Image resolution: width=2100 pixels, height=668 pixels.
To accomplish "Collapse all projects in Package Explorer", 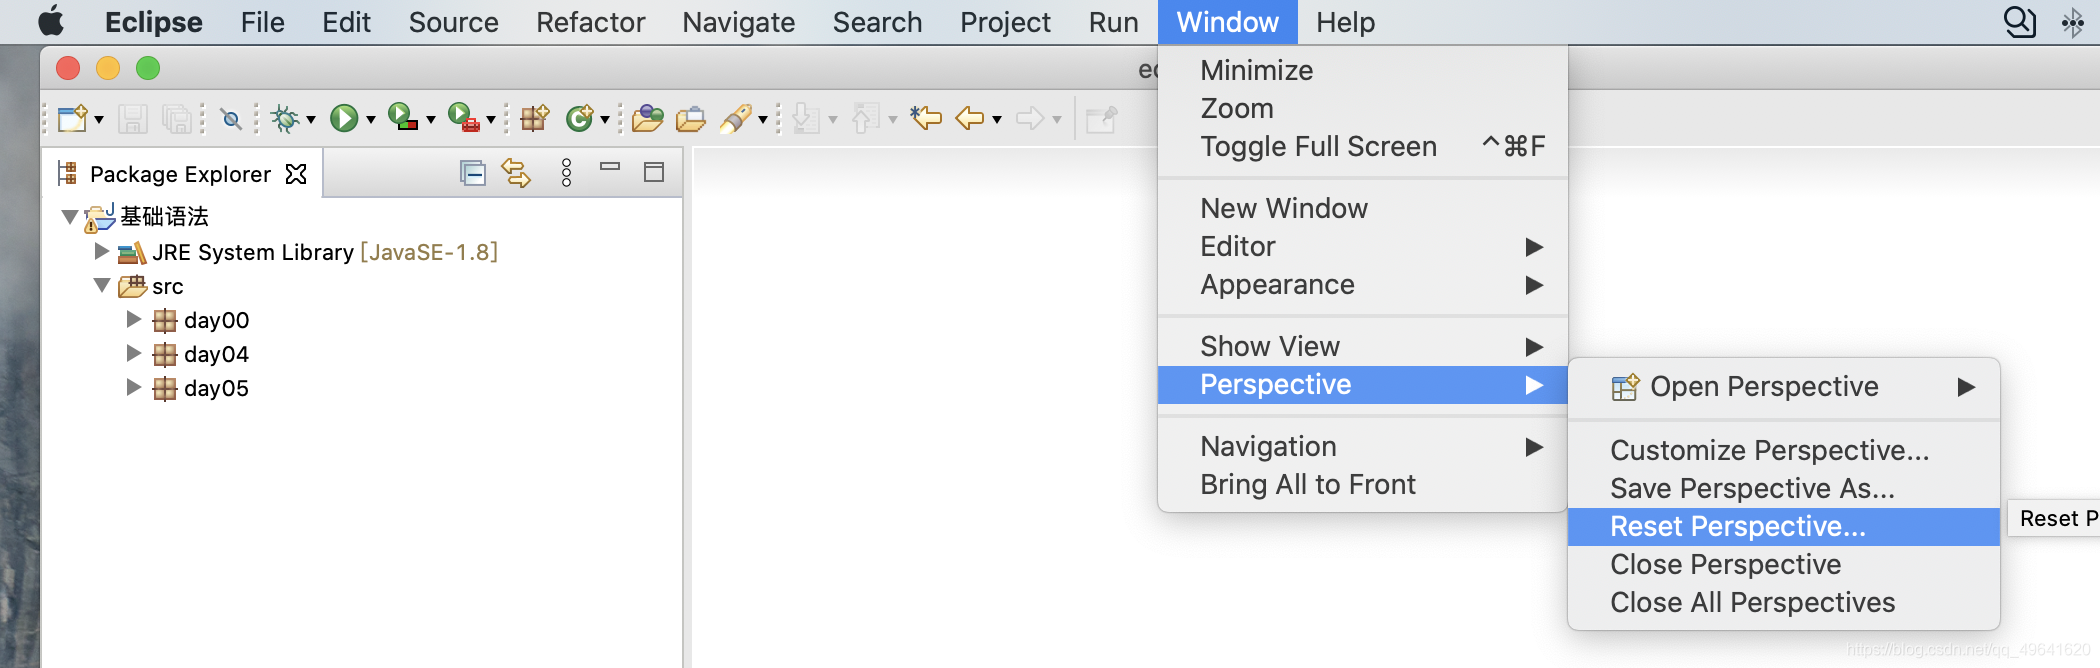I will tap(473, 171).
